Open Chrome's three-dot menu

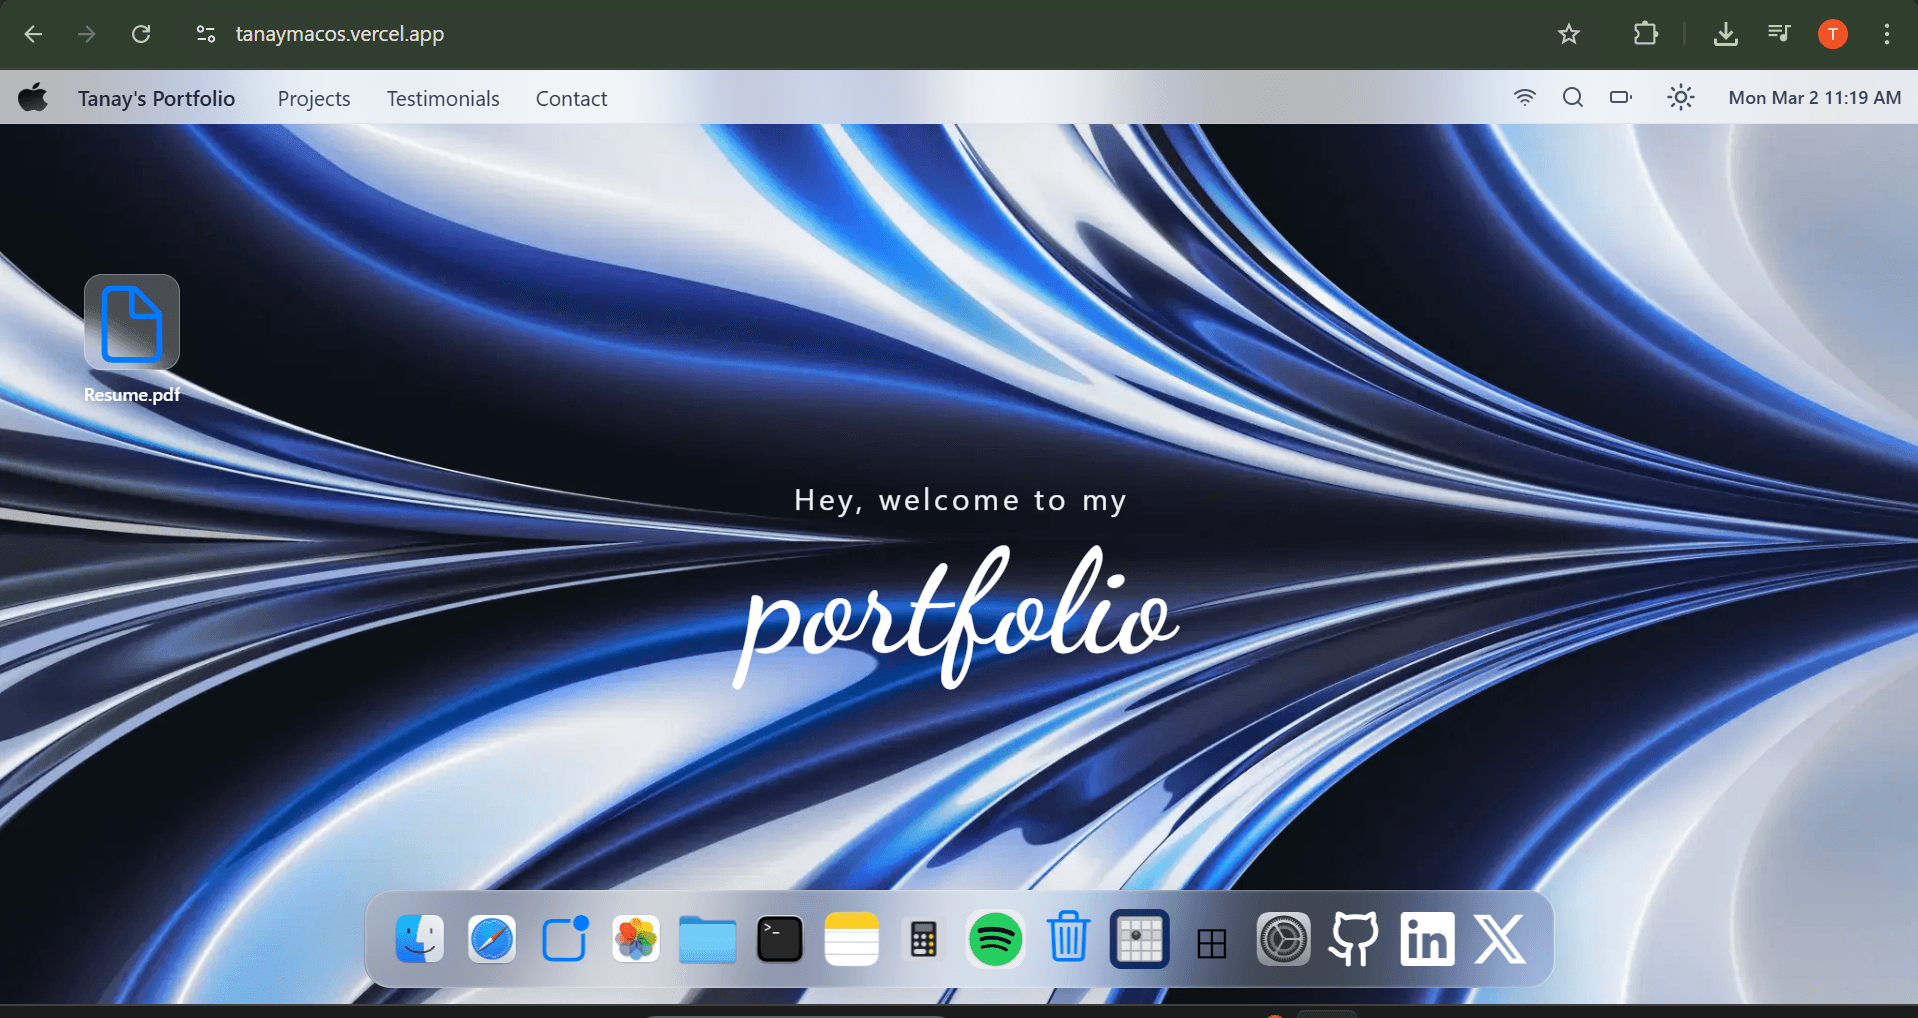click(1886, 33)
